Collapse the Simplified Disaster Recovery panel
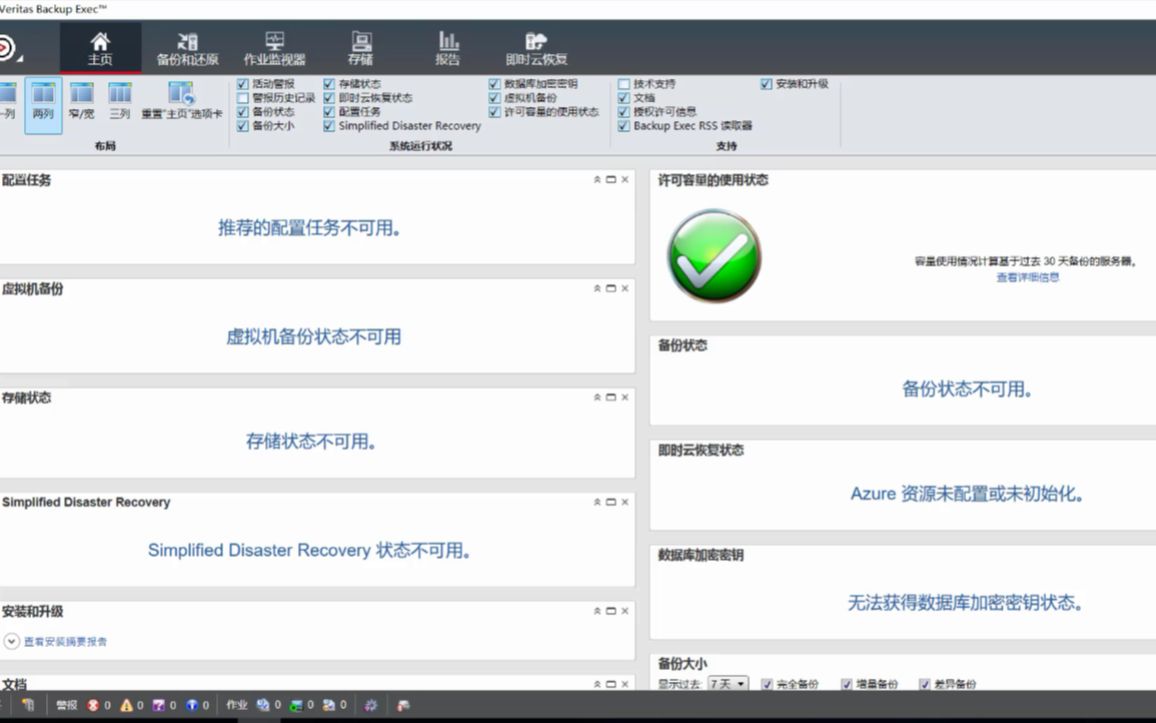Image resolution: width=1156 pixels, height=723 pixels. coord(597,502)
